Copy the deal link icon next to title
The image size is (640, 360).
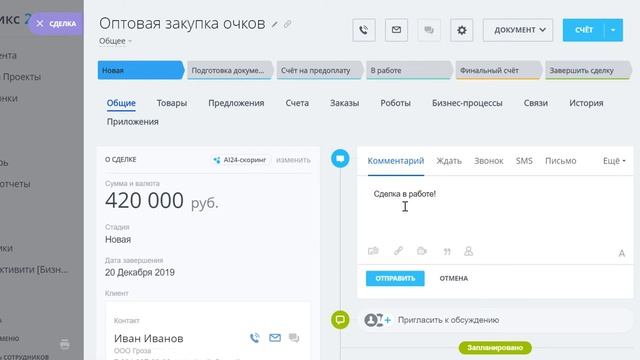288,24
